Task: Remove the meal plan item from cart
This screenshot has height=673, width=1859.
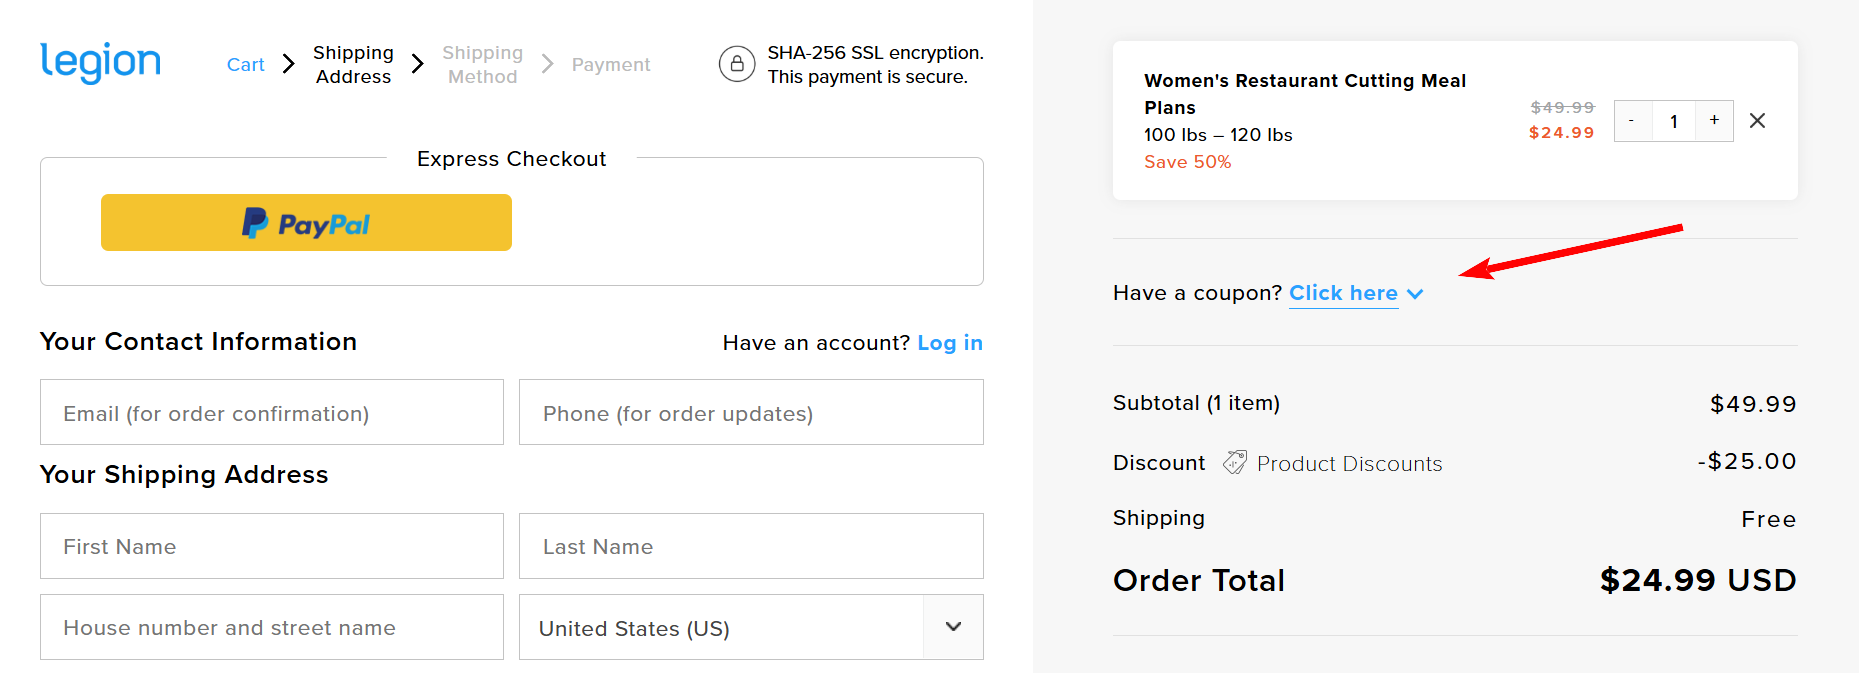Action: 1757,121
